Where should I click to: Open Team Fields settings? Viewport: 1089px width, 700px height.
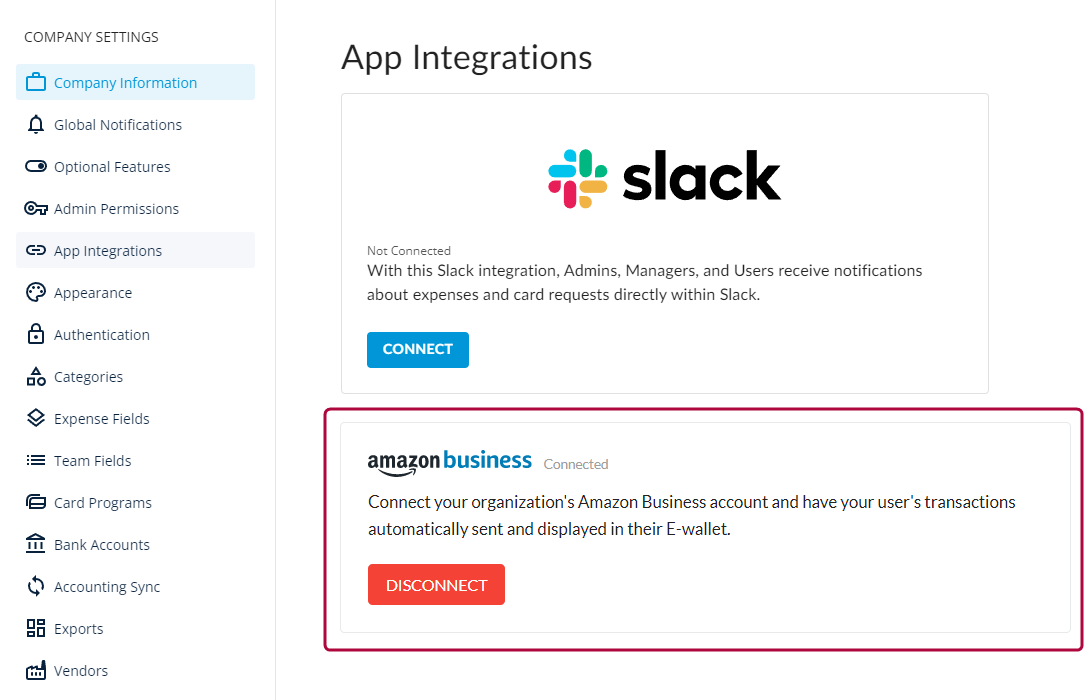tap(92, 461)
